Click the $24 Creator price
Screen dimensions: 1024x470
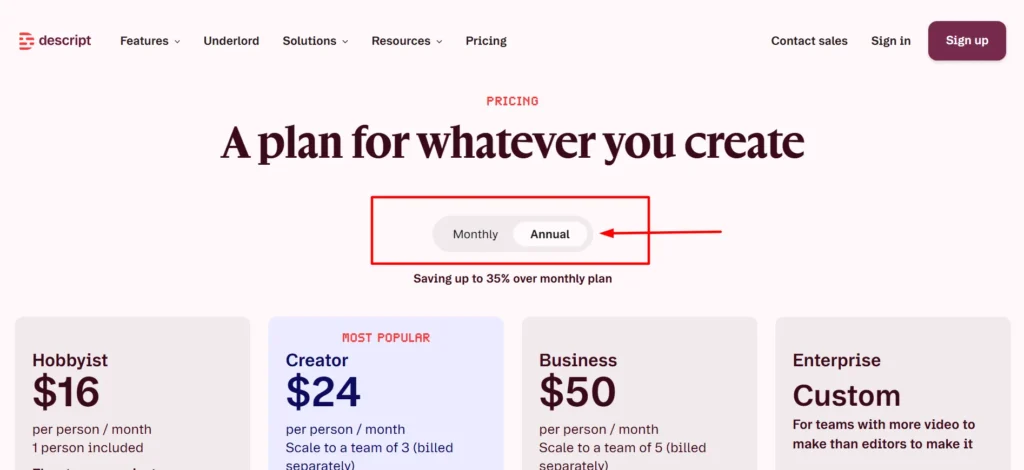(x=323, y=392)
